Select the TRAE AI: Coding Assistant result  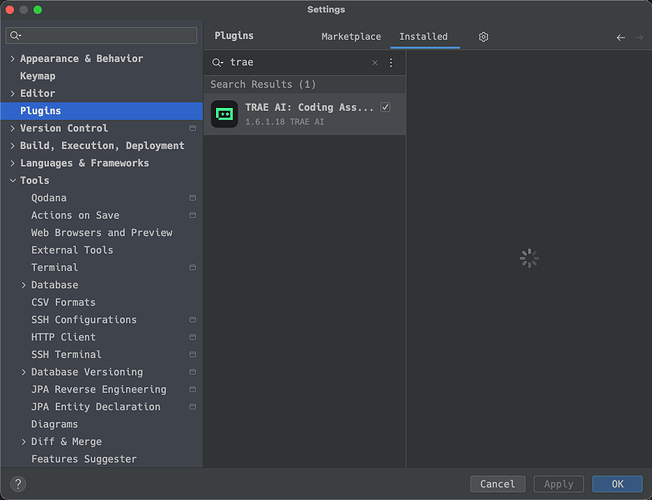click(304, 114)
